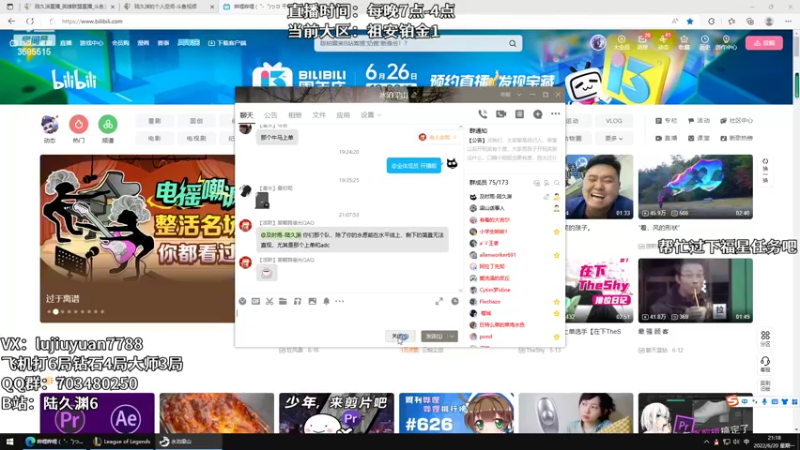Screen dimensions: 800x450
Task: Expand the QQ message input area with arrows icon
Action: (439, 302)
